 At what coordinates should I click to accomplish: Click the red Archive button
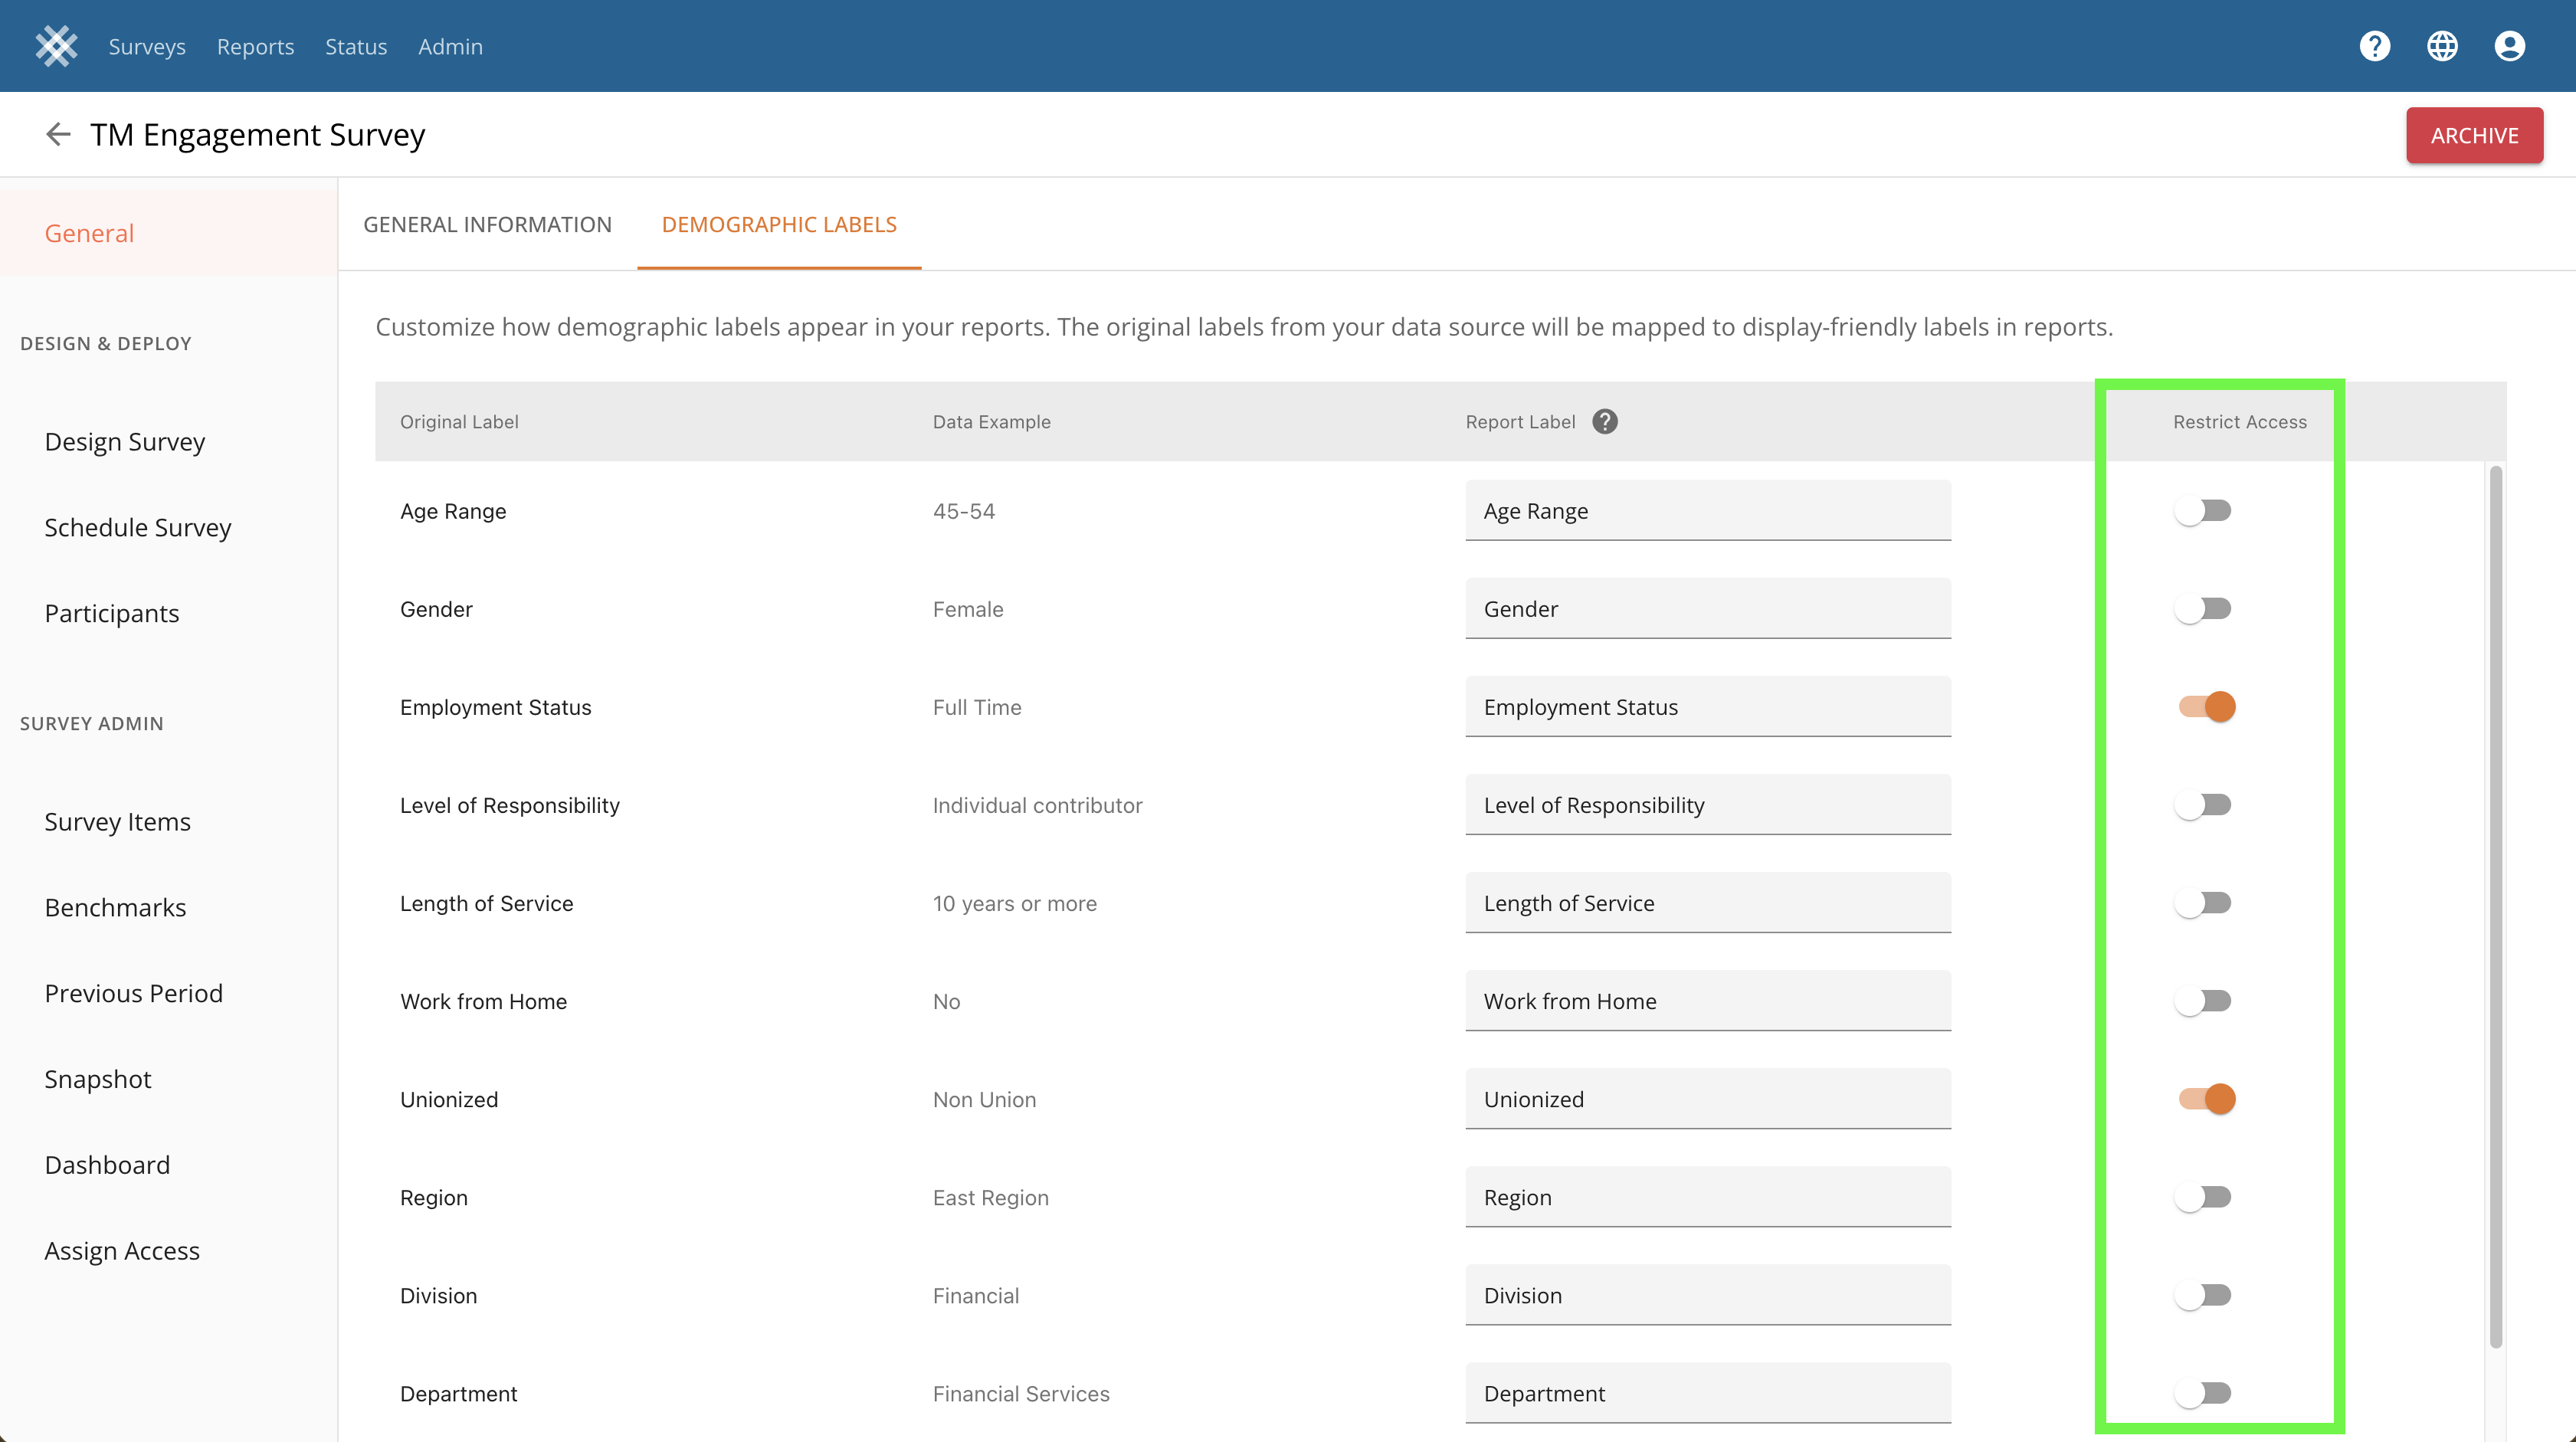[2474, 135]
